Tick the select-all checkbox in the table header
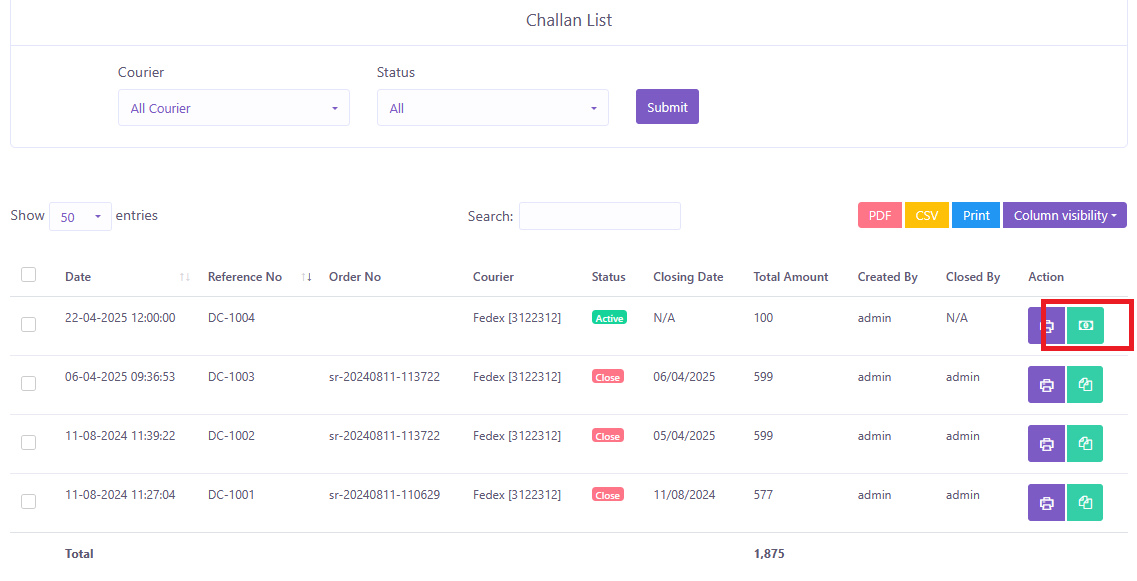This screenshot has width=1137, height=581. [x=28, y=275]
